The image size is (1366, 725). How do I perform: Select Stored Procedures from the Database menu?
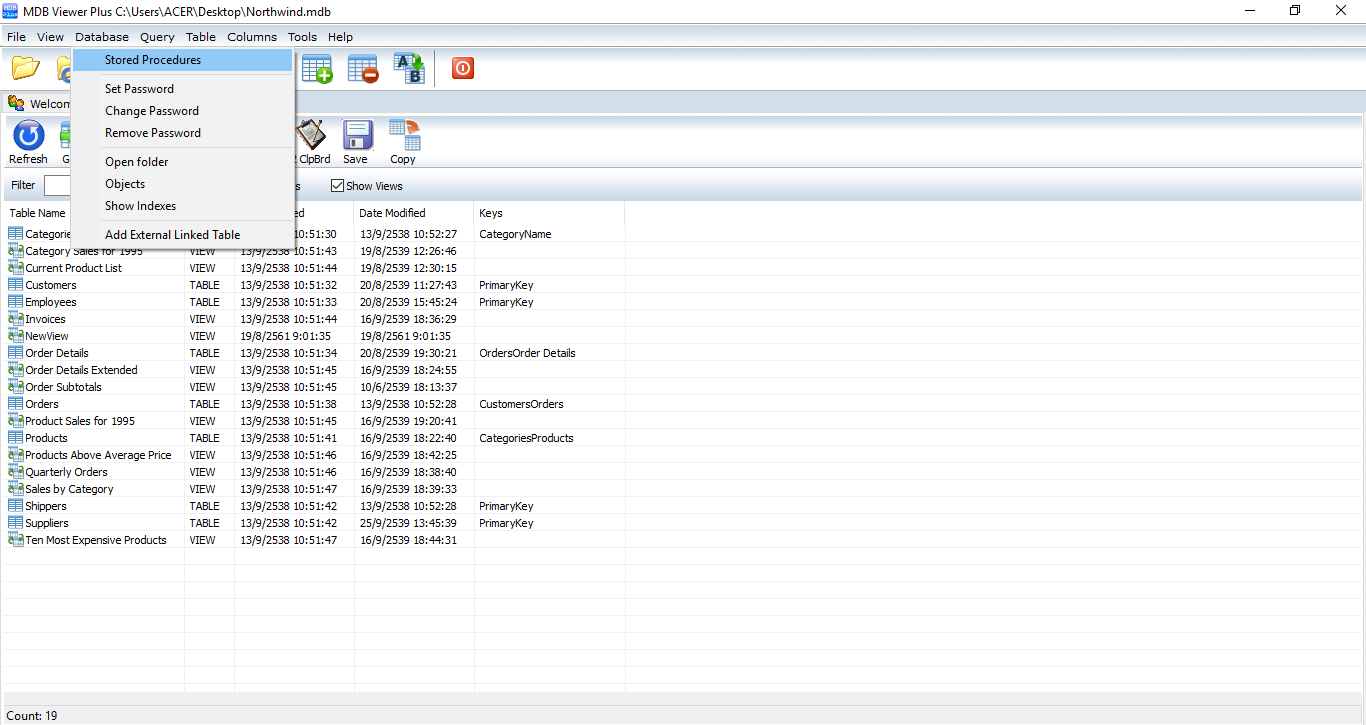153,60
